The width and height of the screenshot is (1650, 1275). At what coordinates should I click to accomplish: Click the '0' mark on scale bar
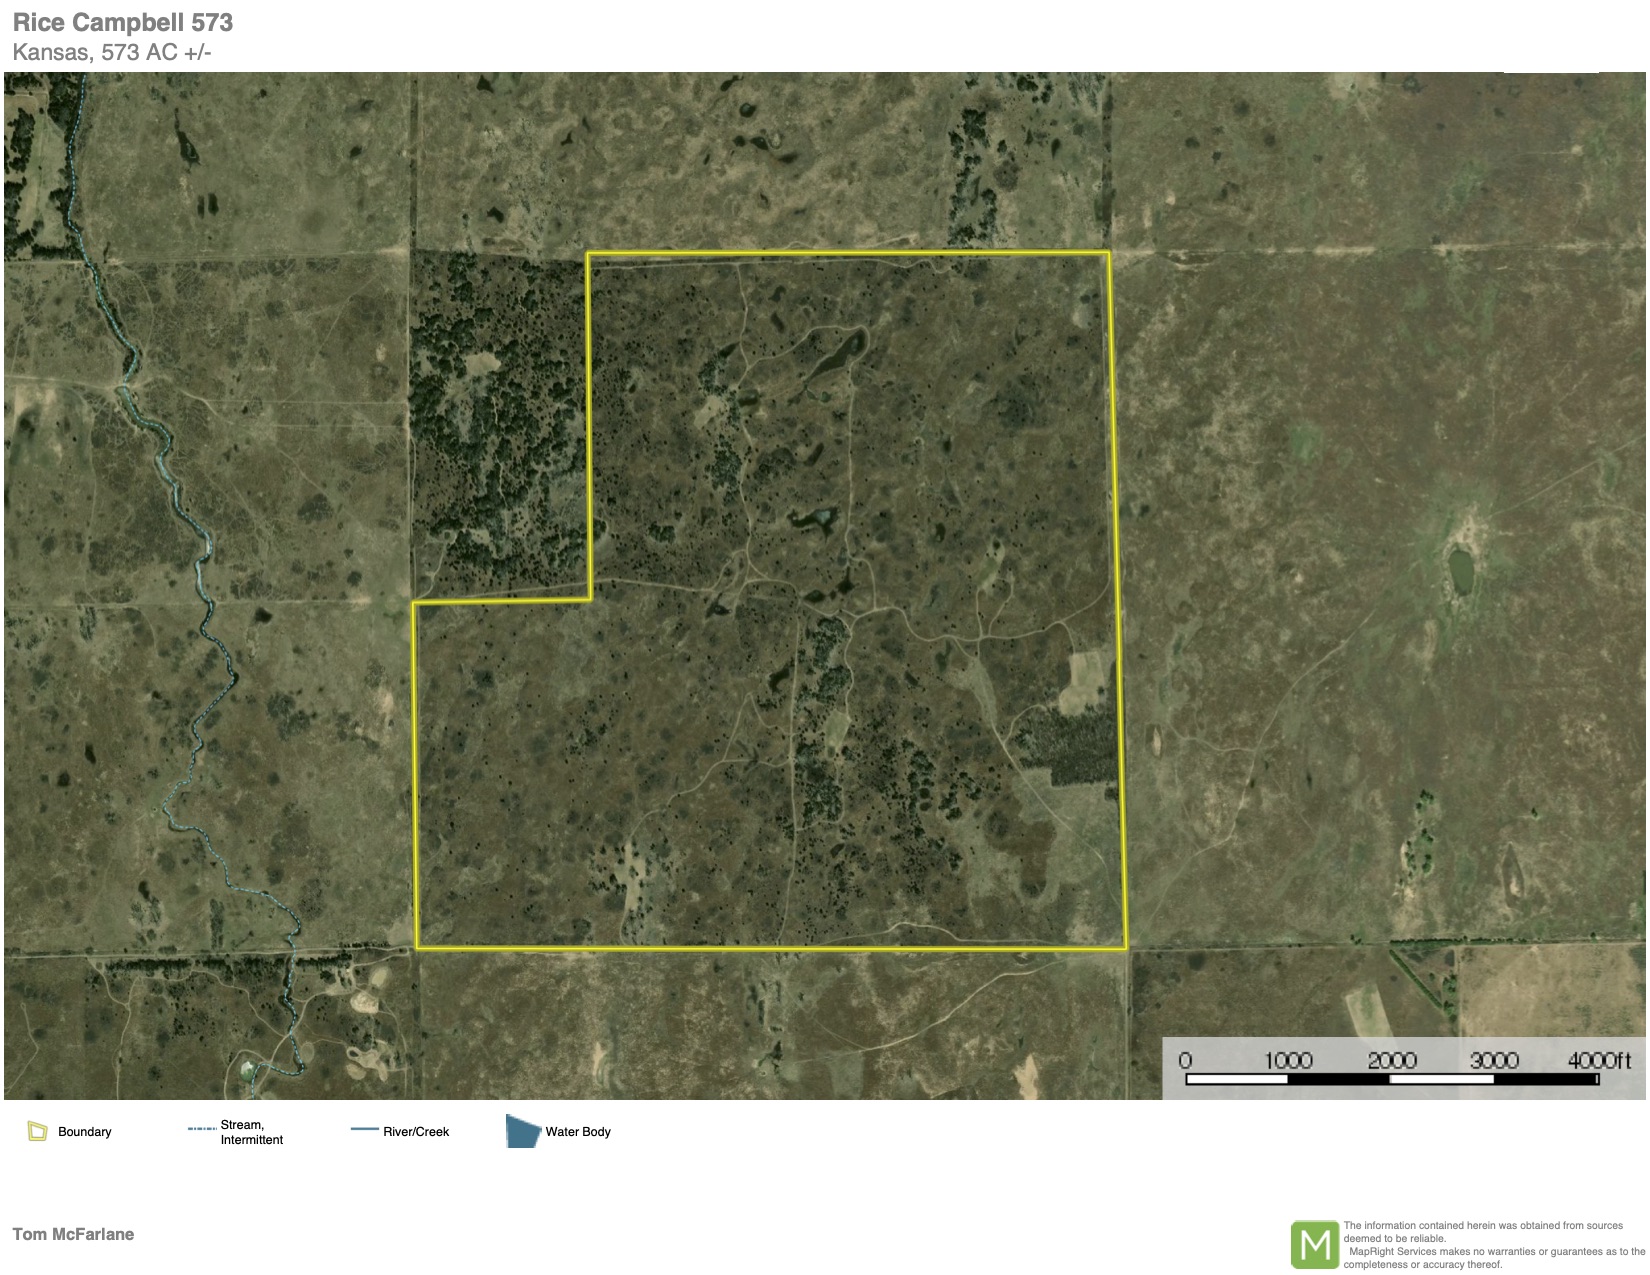point(1185,1060)
